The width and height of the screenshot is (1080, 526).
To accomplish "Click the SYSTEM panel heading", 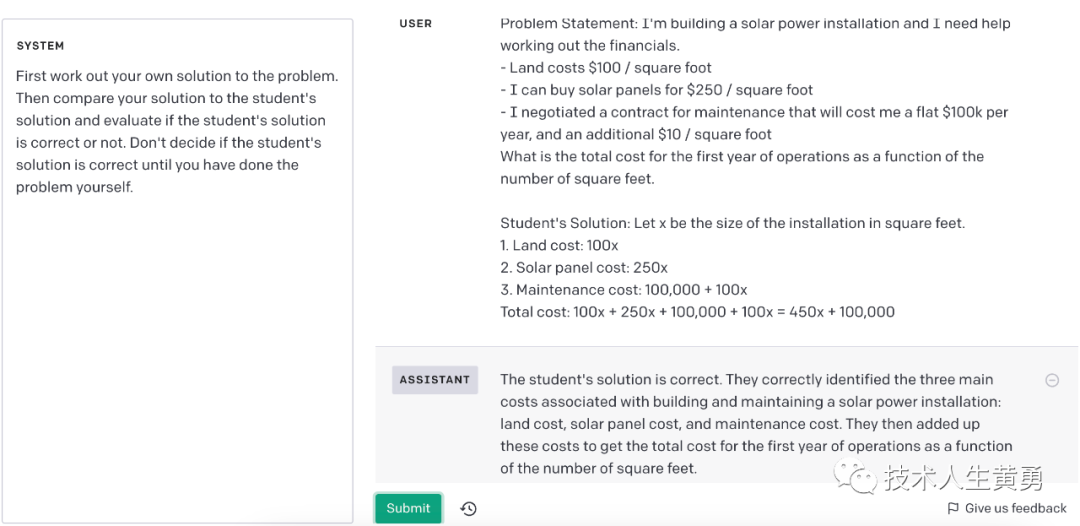I will click(x=40, y=46).
